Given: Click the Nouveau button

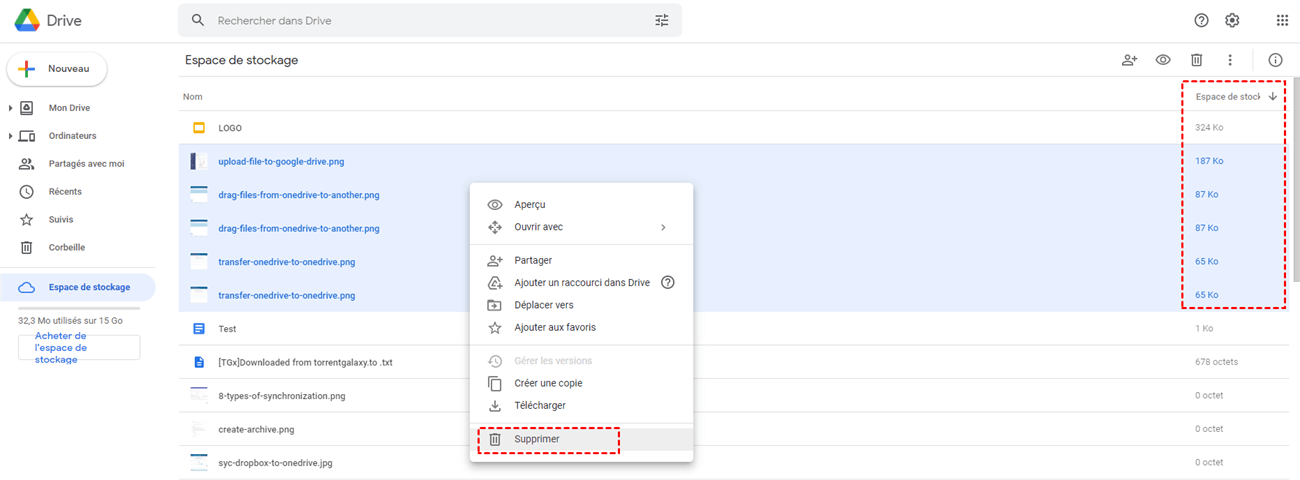Looking at the screenshot, I should coord(57,69).
